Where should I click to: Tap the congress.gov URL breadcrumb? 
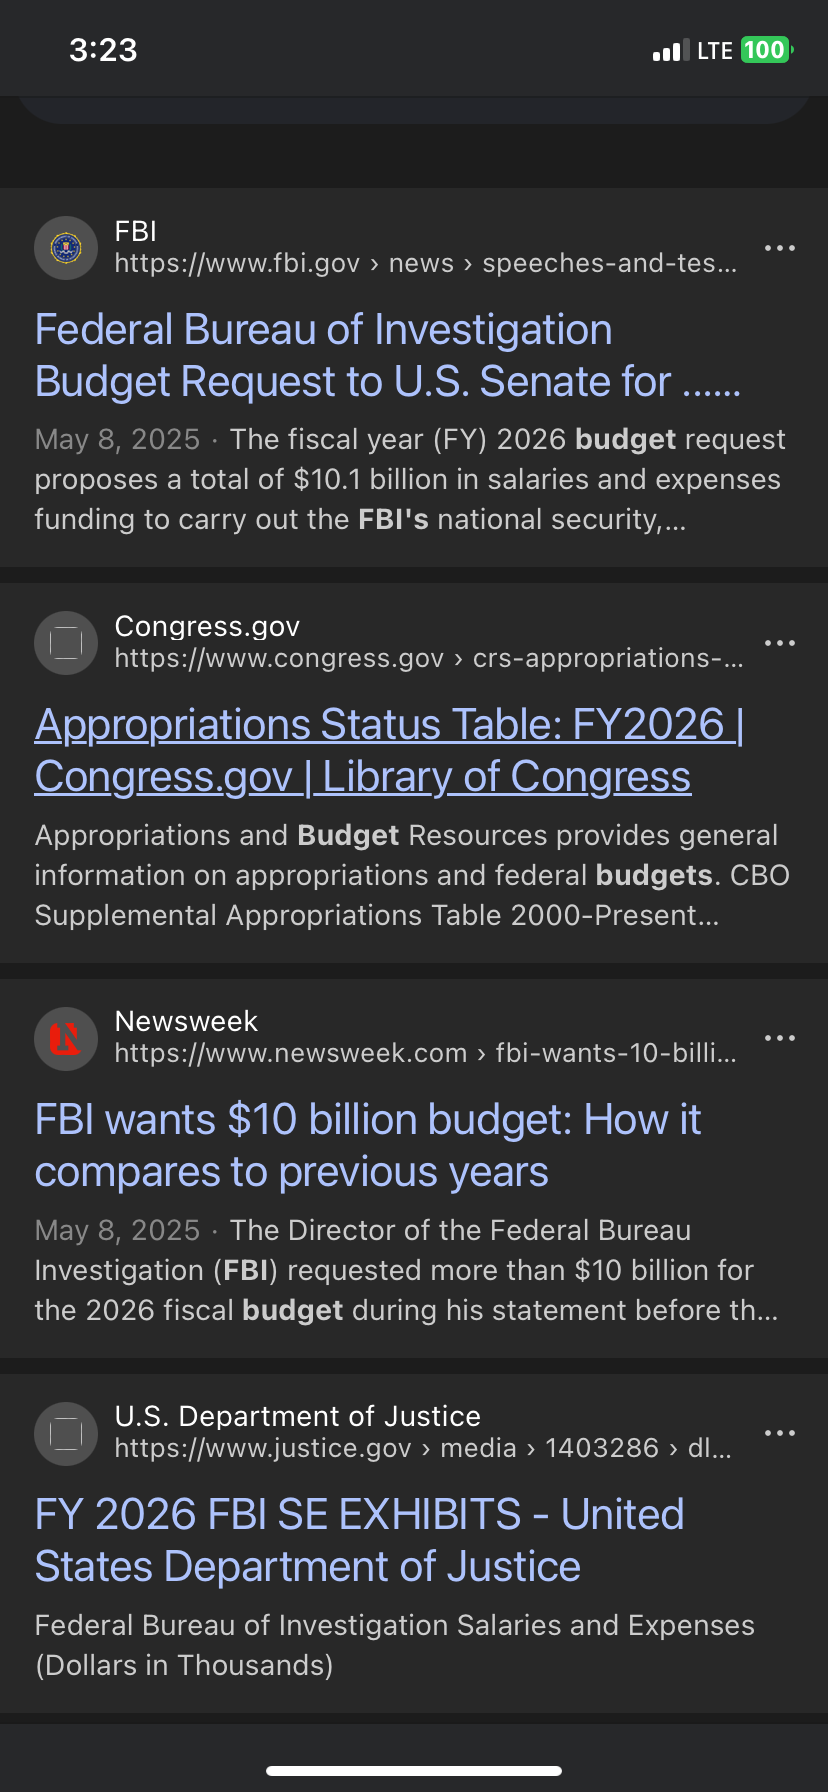click(429, 659)
